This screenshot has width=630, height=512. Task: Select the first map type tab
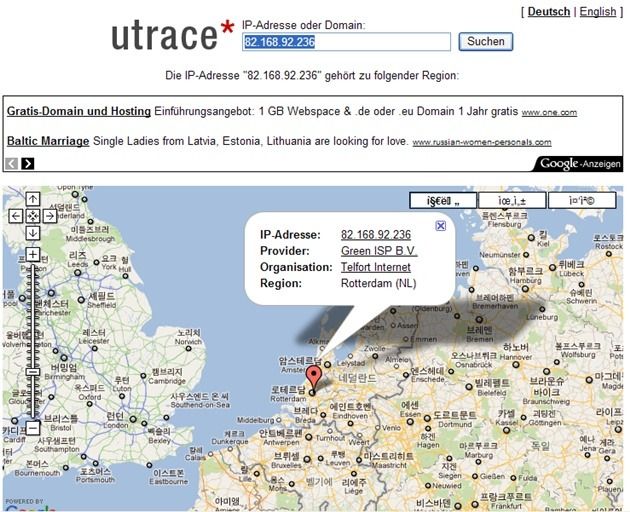coord(443,201)
